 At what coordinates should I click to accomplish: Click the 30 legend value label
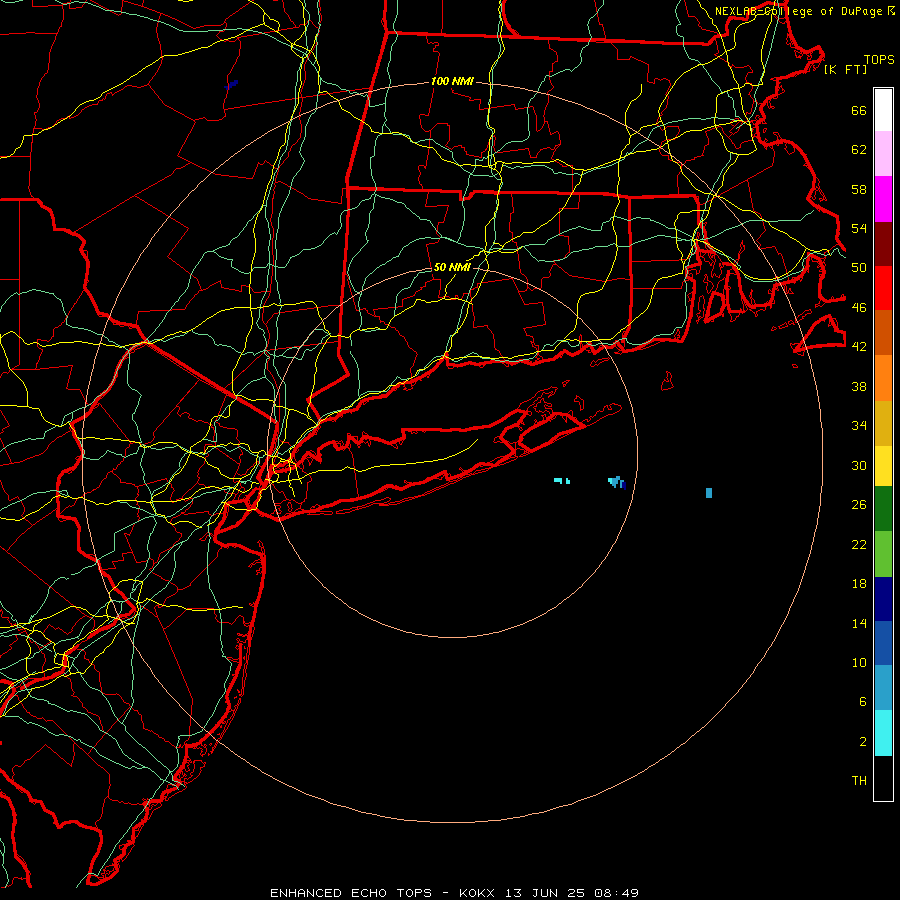tap(859, 465)
